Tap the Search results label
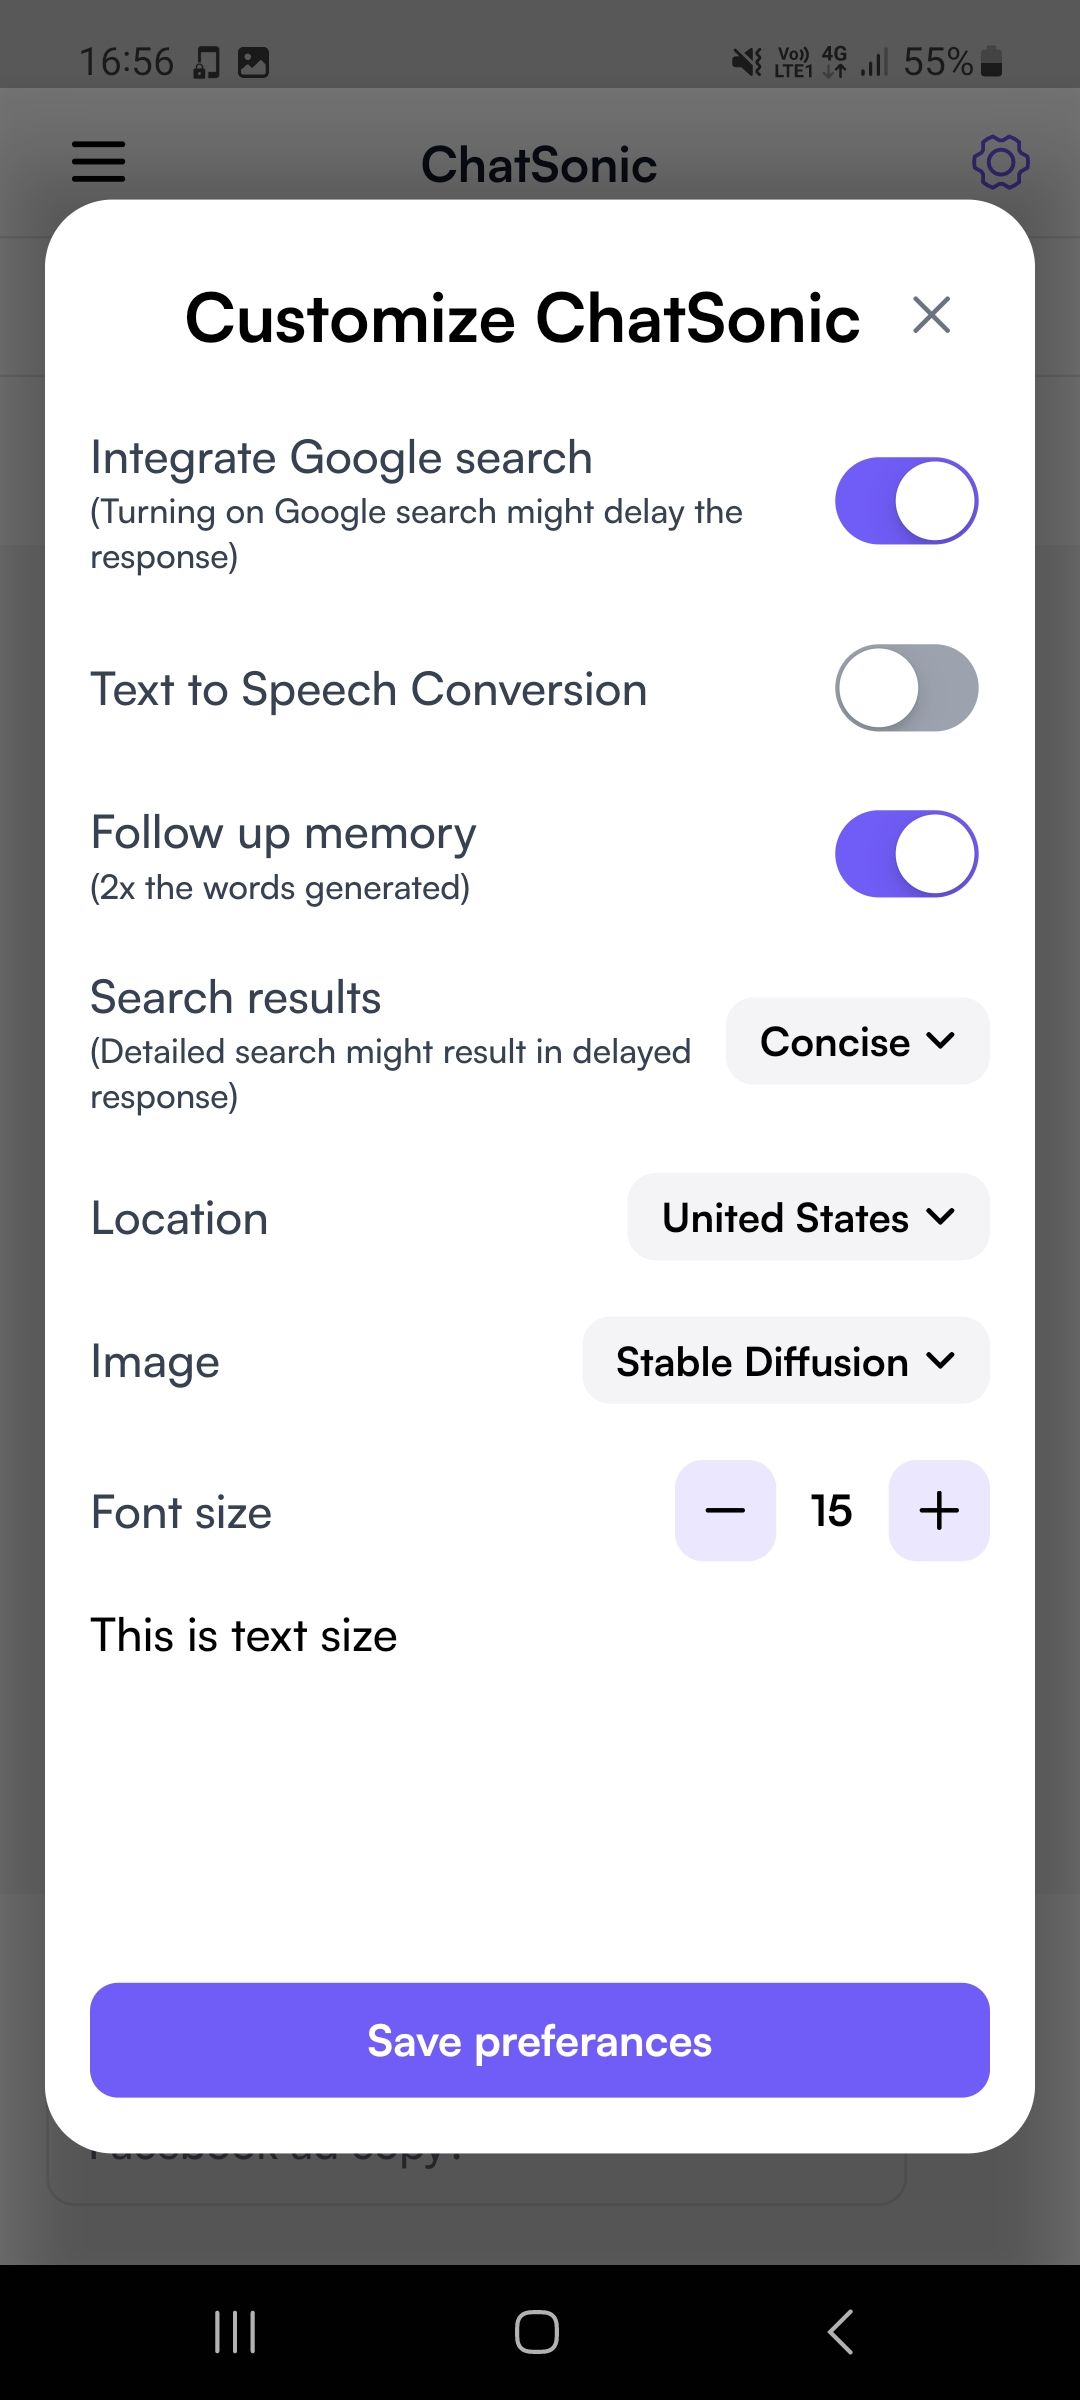The image size is (1080, 2400). pyautogui.click(x=234, y=996)
